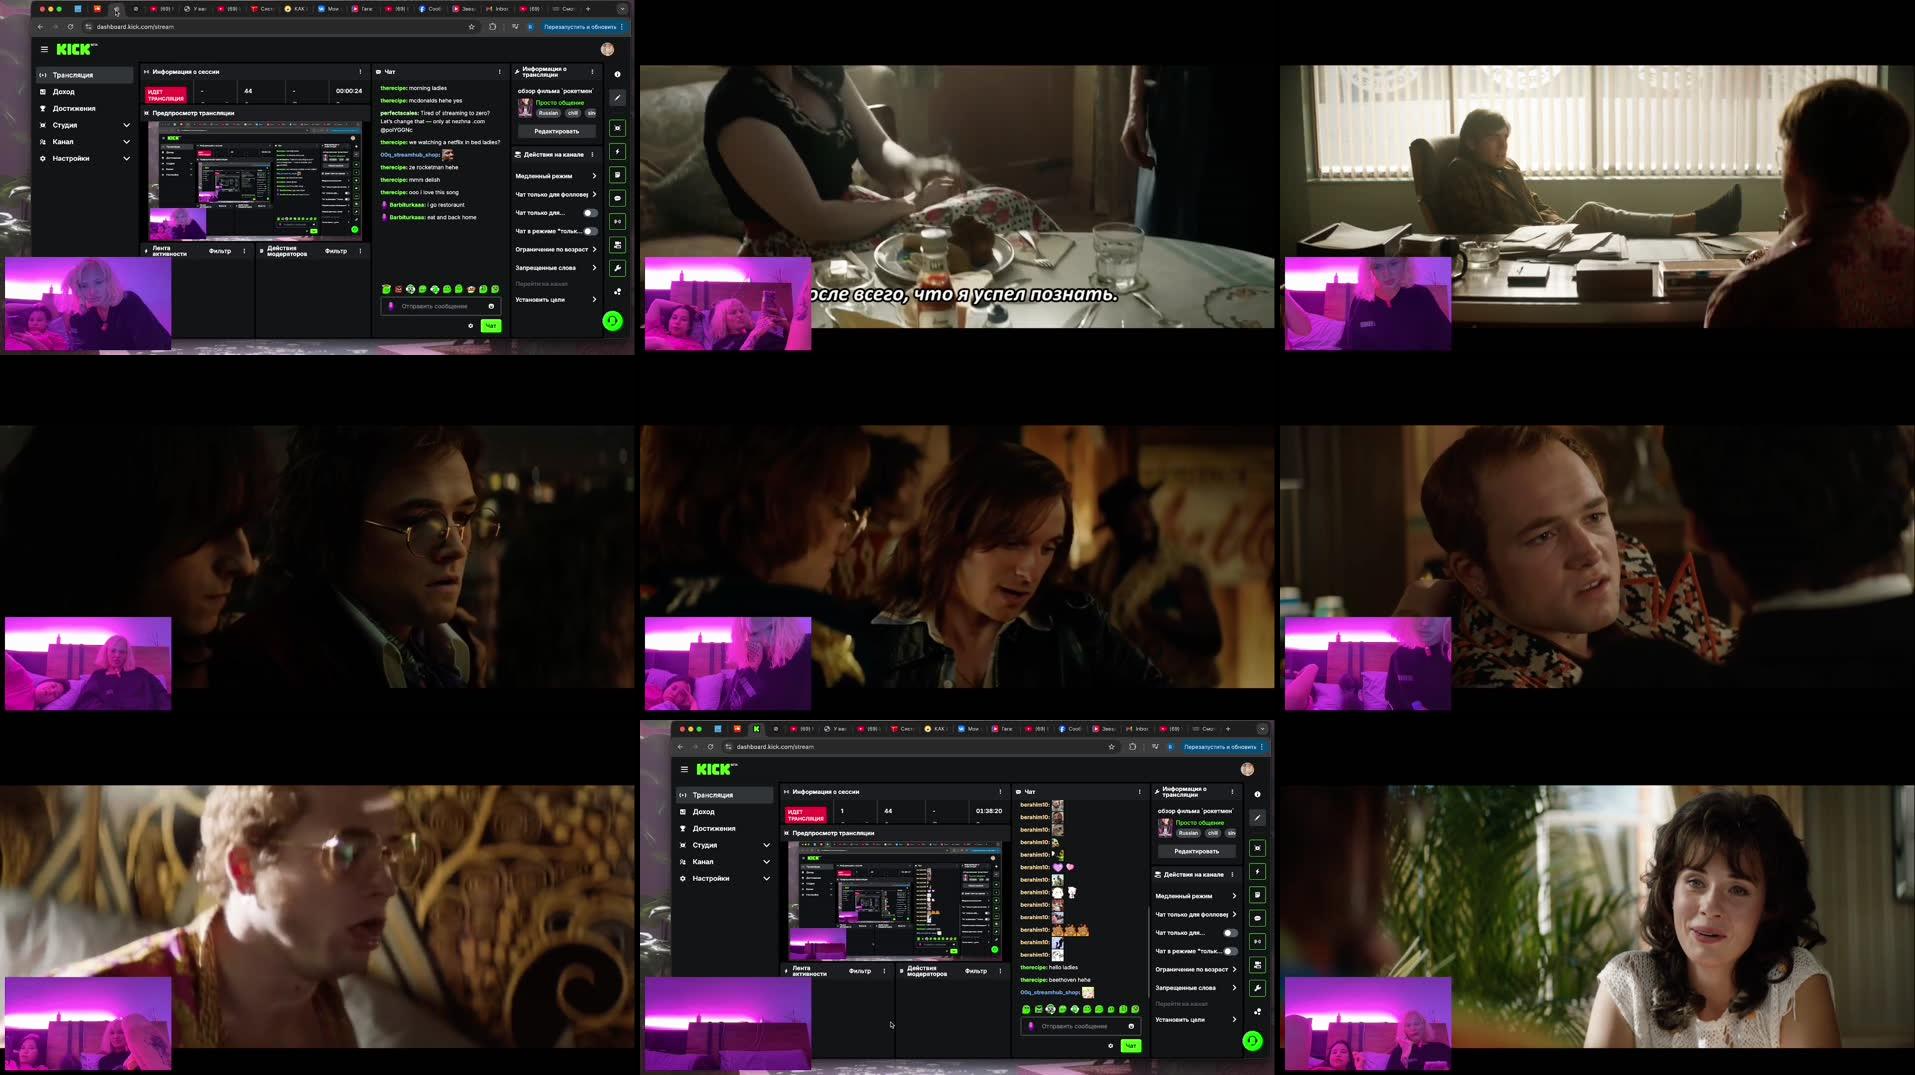This screenshot has height=1075, width=1915.
Task: Click 'Просто общение' category in the 00:00:24 dashboard
Action: (x=560, y=103)
